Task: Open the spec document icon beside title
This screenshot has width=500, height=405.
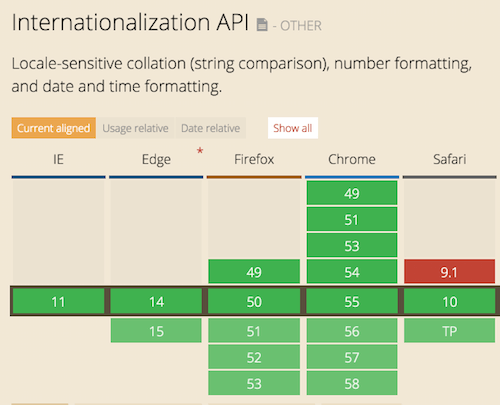Action: pyautogui.click(x=262, y=25)
